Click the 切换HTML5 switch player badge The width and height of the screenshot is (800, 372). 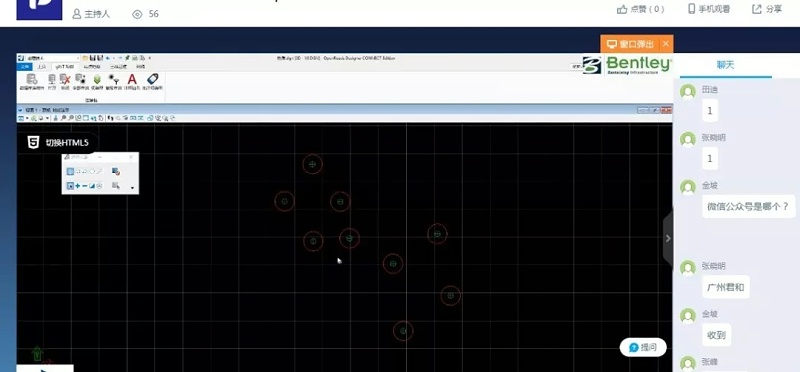[x=58, y=143]
